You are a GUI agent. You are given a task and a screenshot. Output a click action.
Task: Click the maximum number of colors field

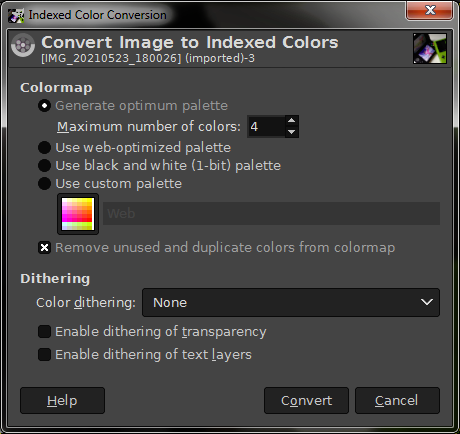(266, 127)
